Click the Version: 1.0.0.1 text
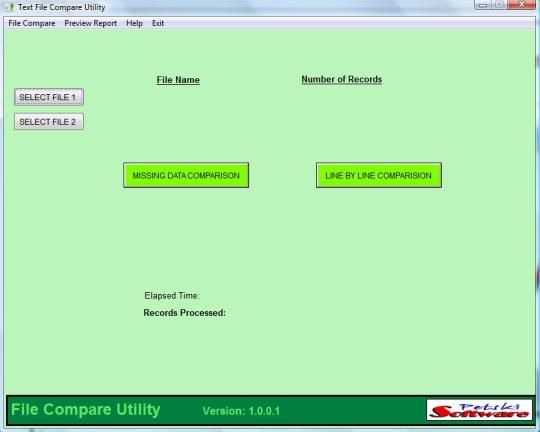This screenshot has height=432, width=540. pyautogui.click(x=241, y=411)
